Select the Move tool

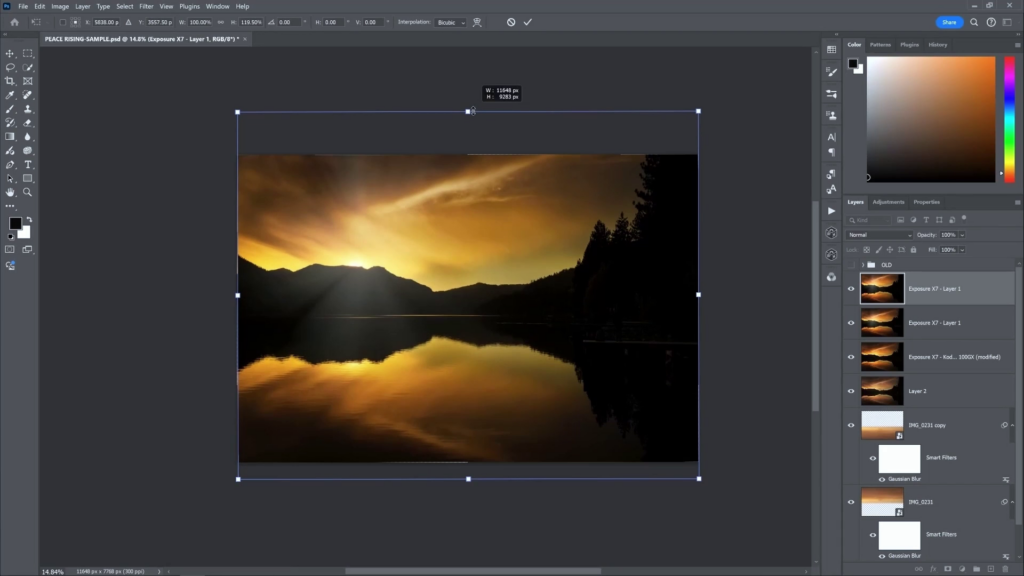pyautogui.click(x=10, y=53)
